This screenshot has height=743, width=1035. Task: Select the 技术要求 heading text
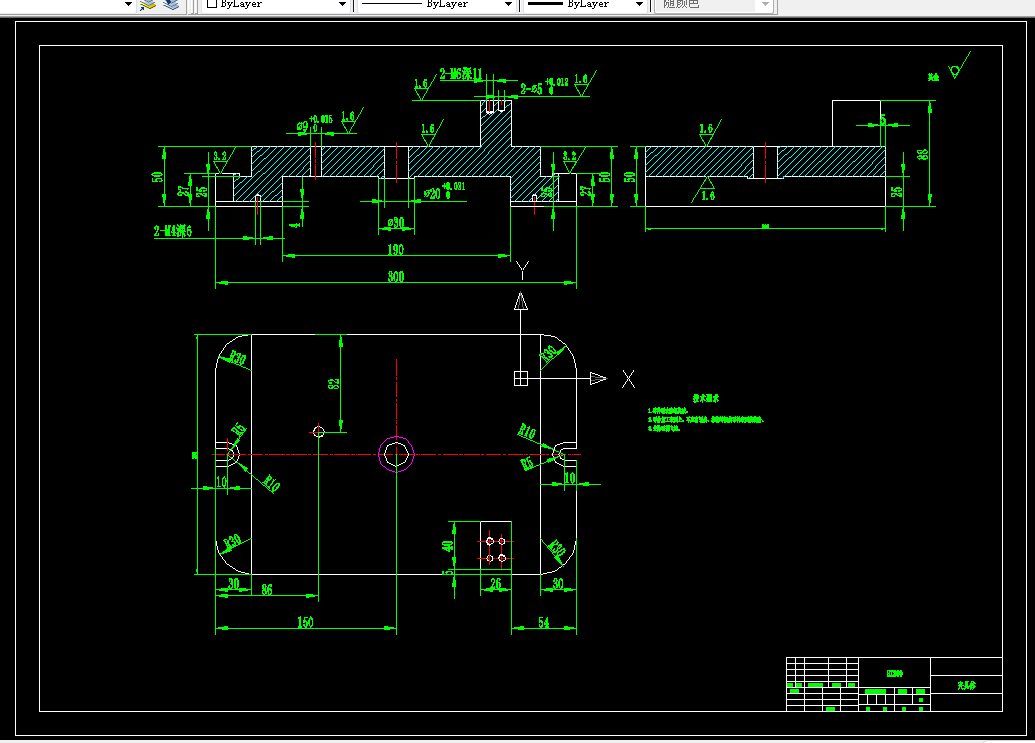(x=706, y=398)
